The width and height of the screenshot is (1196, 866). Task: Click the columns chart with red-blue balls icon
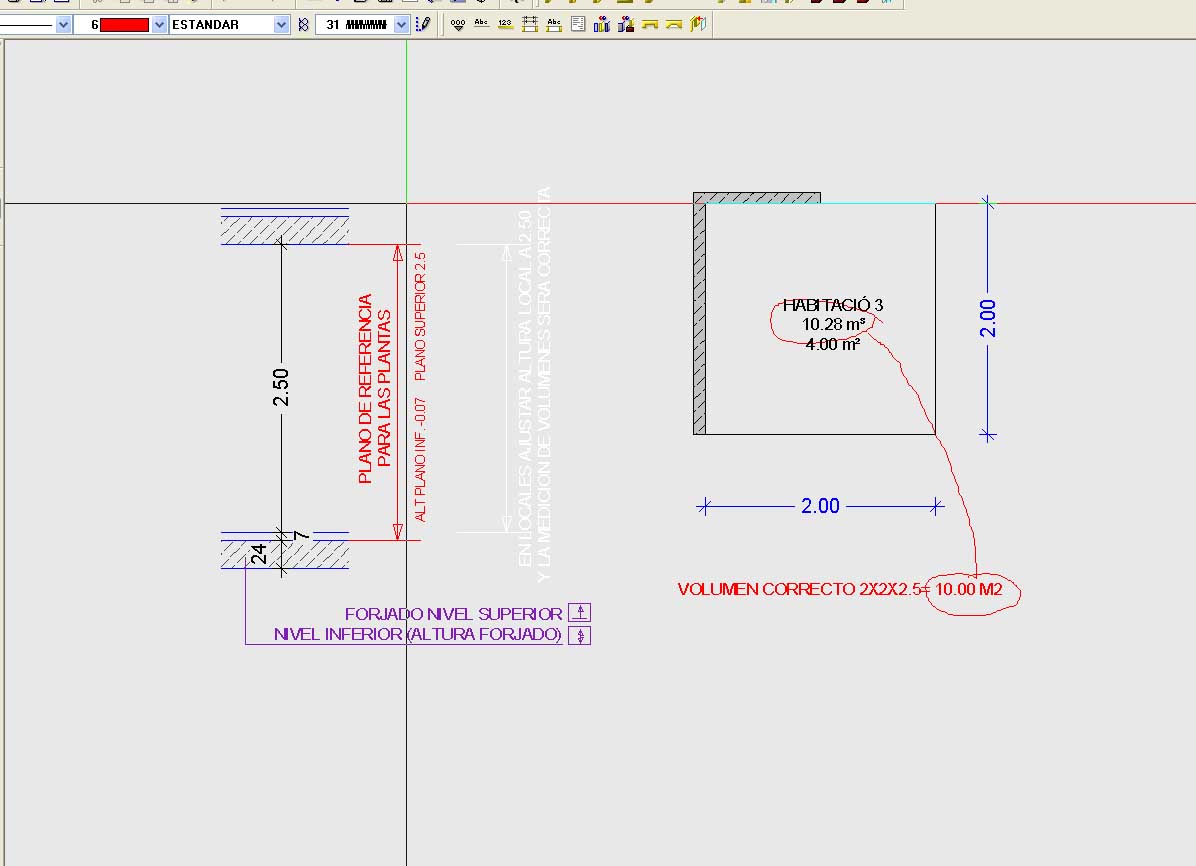point(602,24)
